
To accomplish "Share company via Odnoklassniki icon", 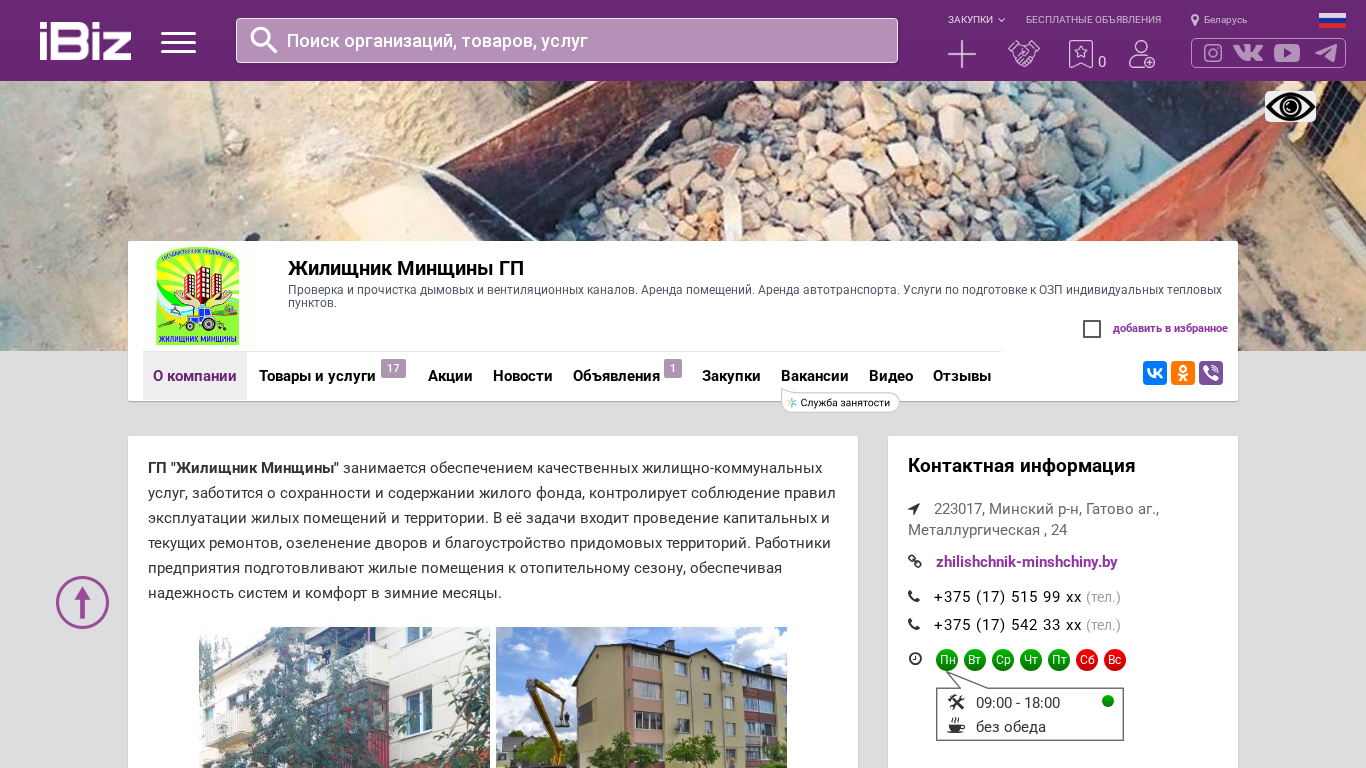I will (x=1183, y=373).
